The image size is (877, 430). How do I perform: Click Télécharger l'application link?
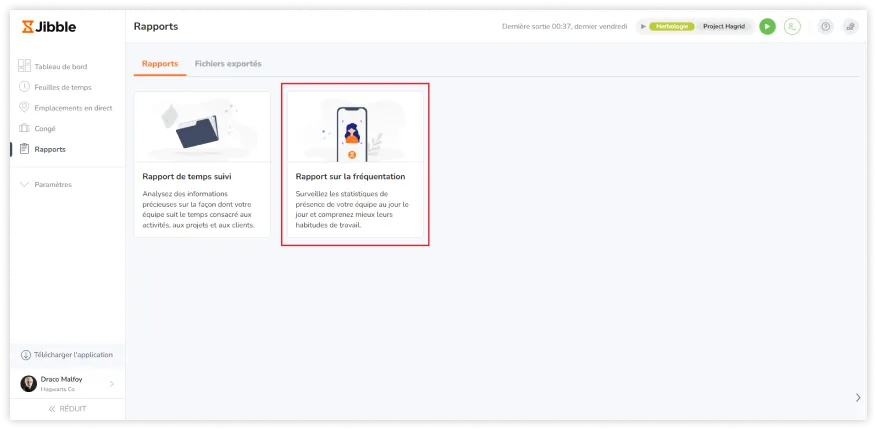[x=72, y=355]
